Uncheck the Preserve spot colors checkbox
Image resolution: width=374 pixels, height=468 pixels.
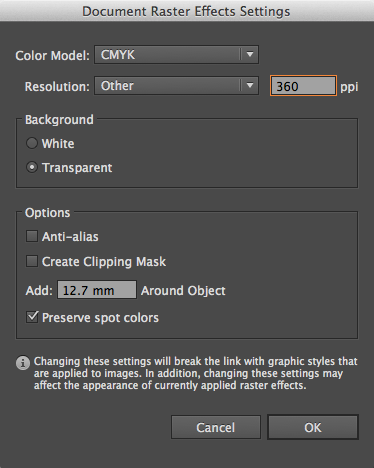coord(32,317)
